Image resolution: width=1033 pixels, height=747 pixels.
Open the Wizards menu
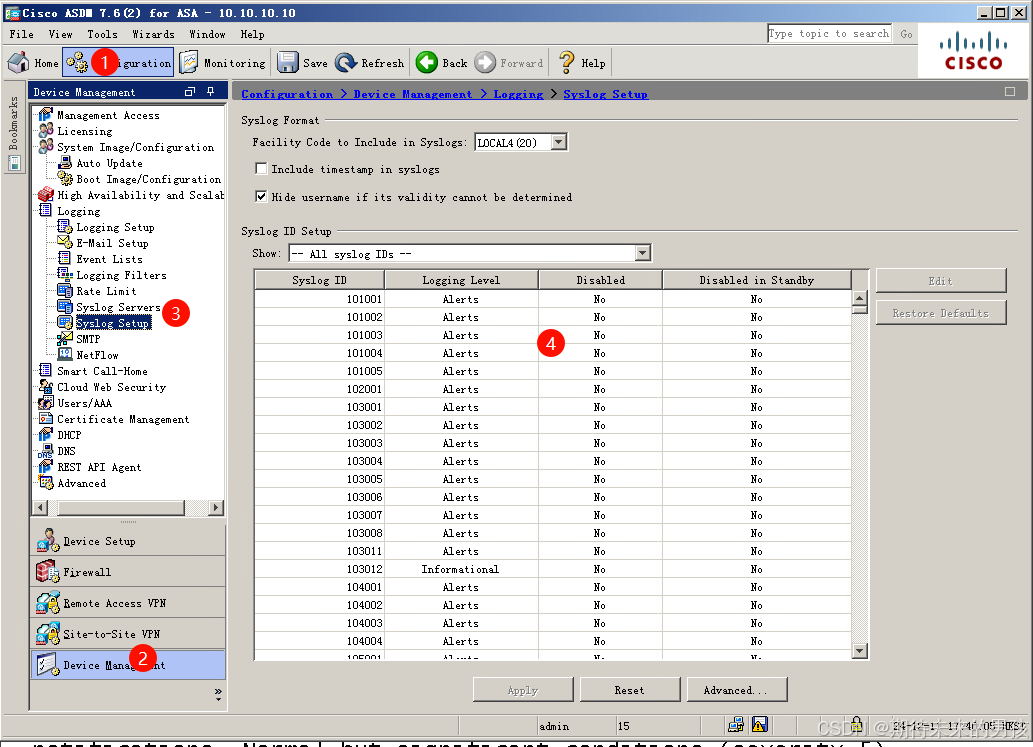coord(154,34)
